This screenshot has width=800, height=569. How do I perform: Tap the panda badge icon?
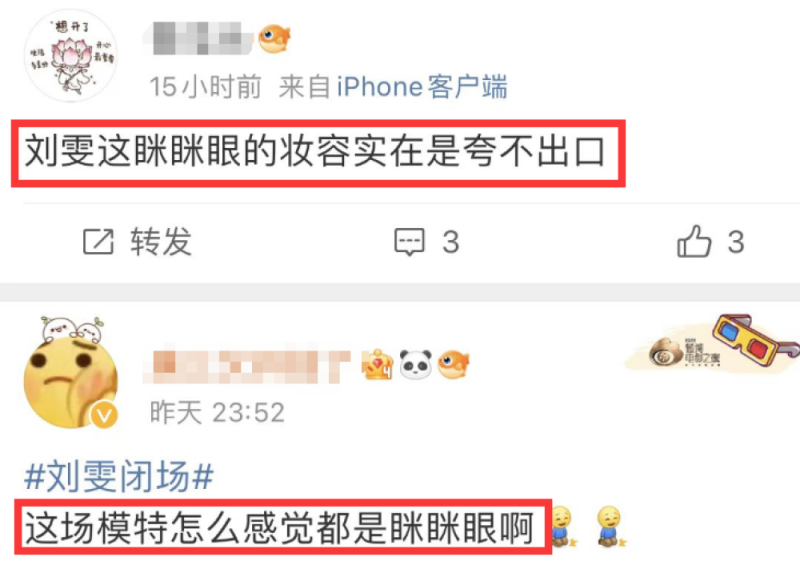[x=415, y=364]
